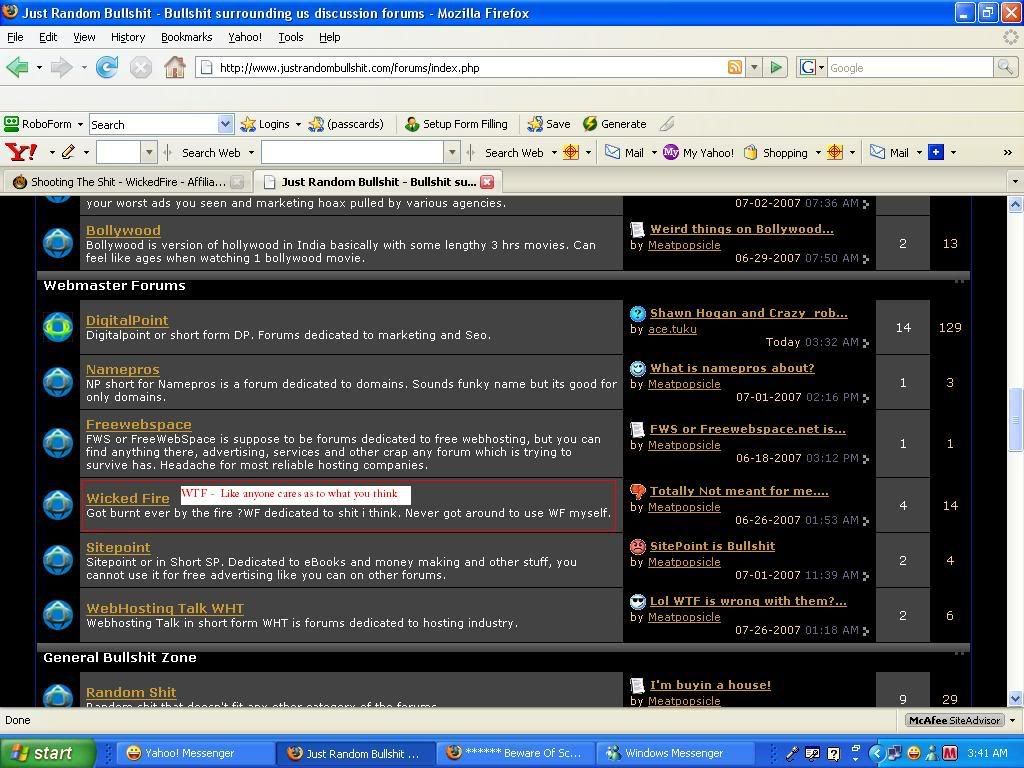Image resolution: width=1024 pixels, height=768 pixels.
Task: Click the green Go arrow beside address bar
Action: point(776,67)
